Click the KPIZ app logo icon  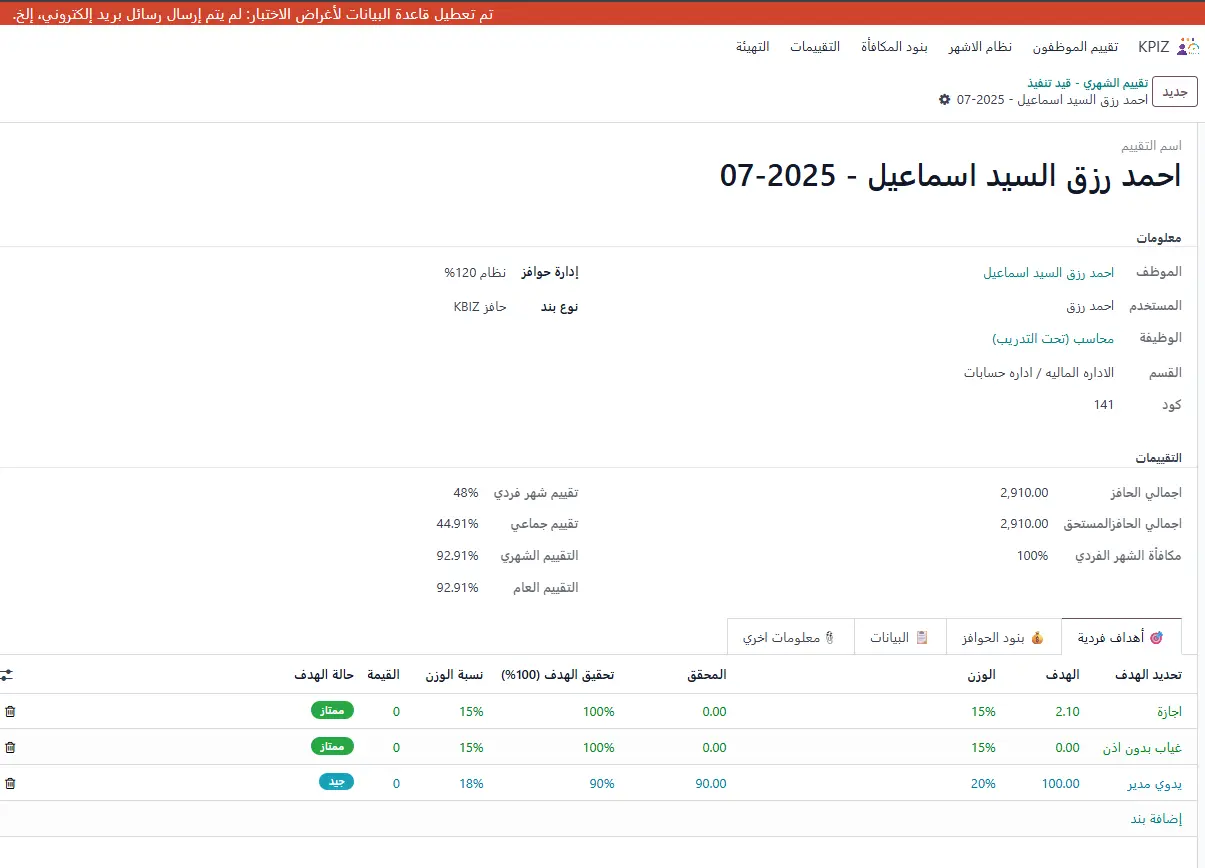point(1187,47)
